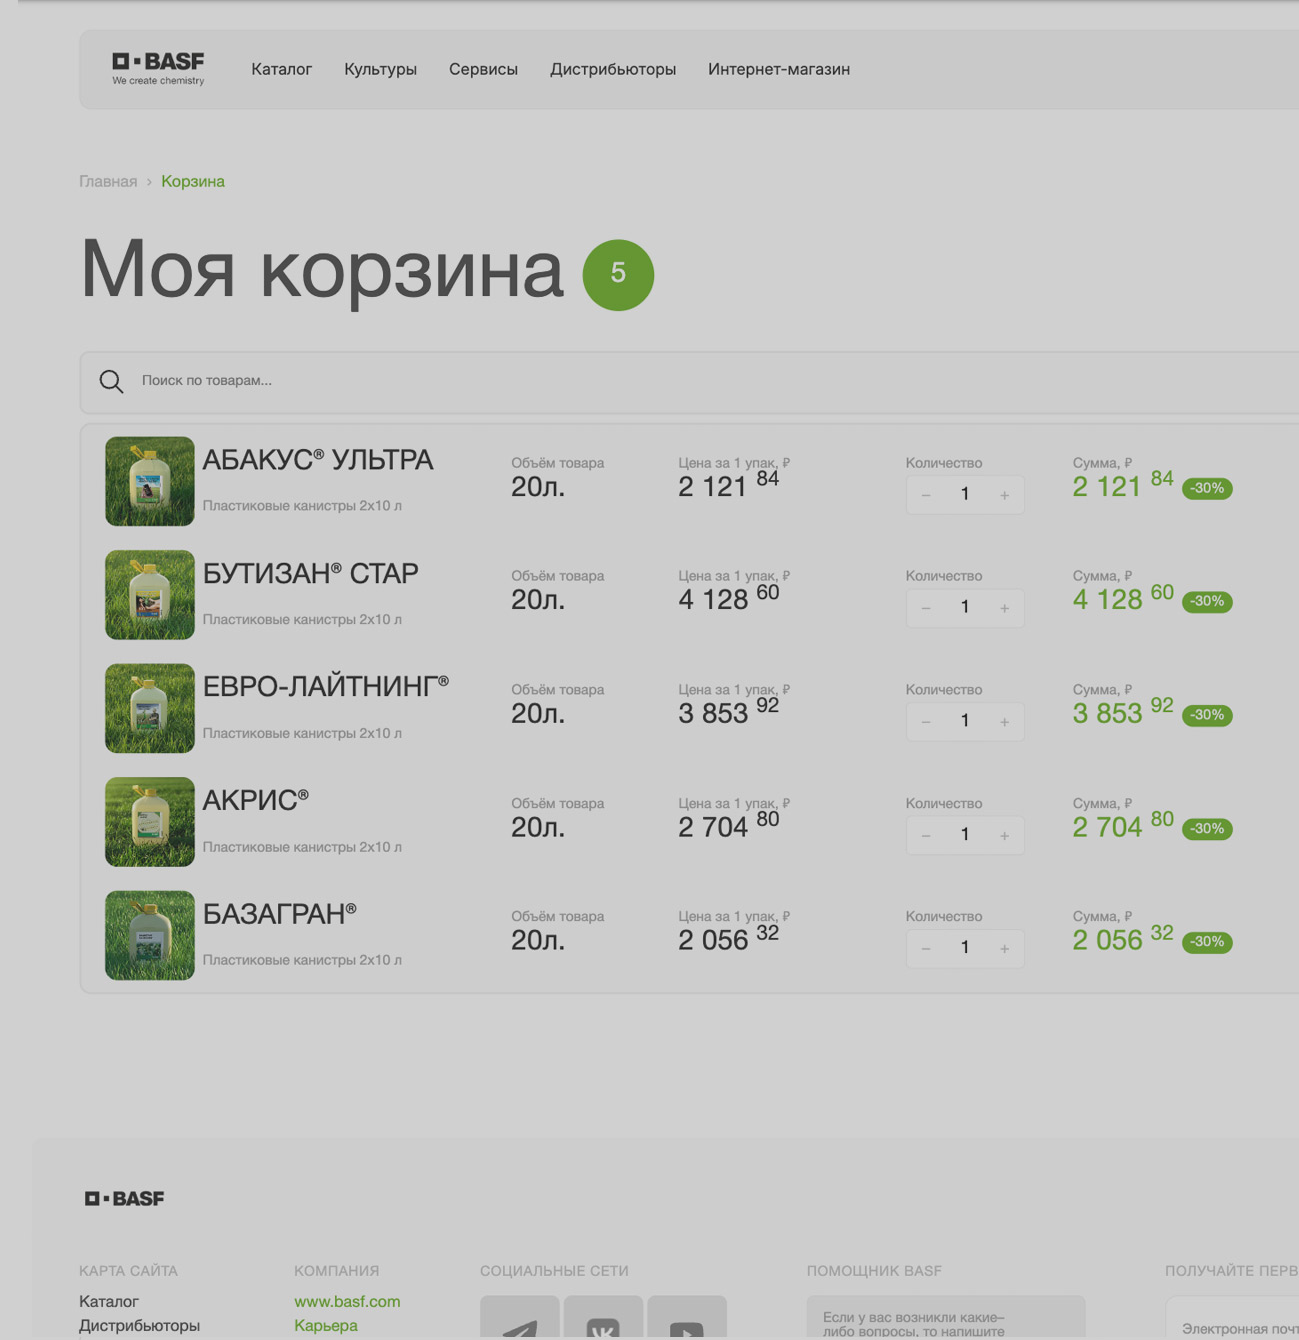This screenshot has width=1299, height=1340.
Task: Increase quantity of Евро-Лайтнинг
Action: (1004, 722)
